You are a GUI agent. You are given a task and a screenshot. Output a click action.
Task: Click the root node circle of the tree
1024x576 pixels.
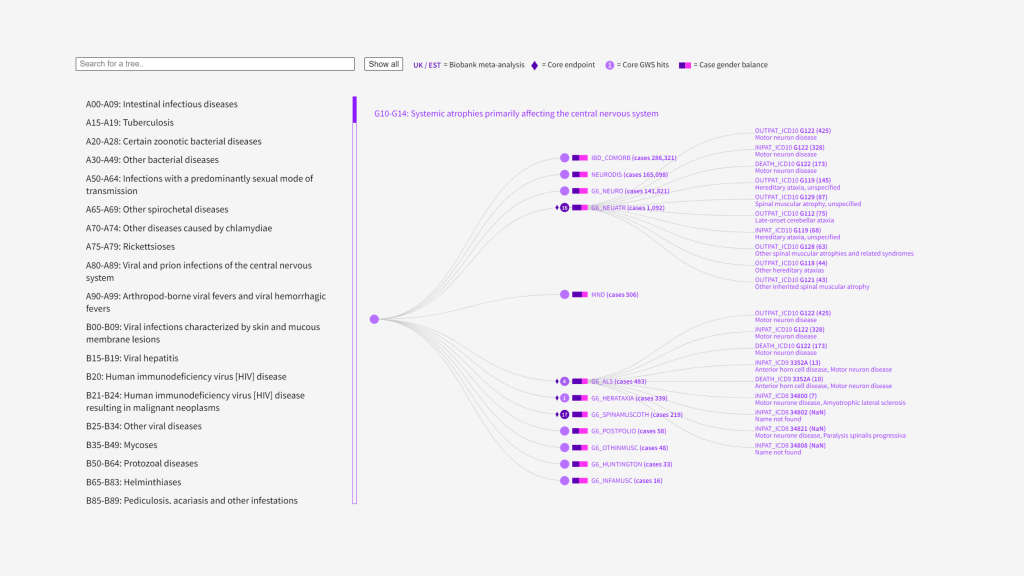(x=374, y=319)
